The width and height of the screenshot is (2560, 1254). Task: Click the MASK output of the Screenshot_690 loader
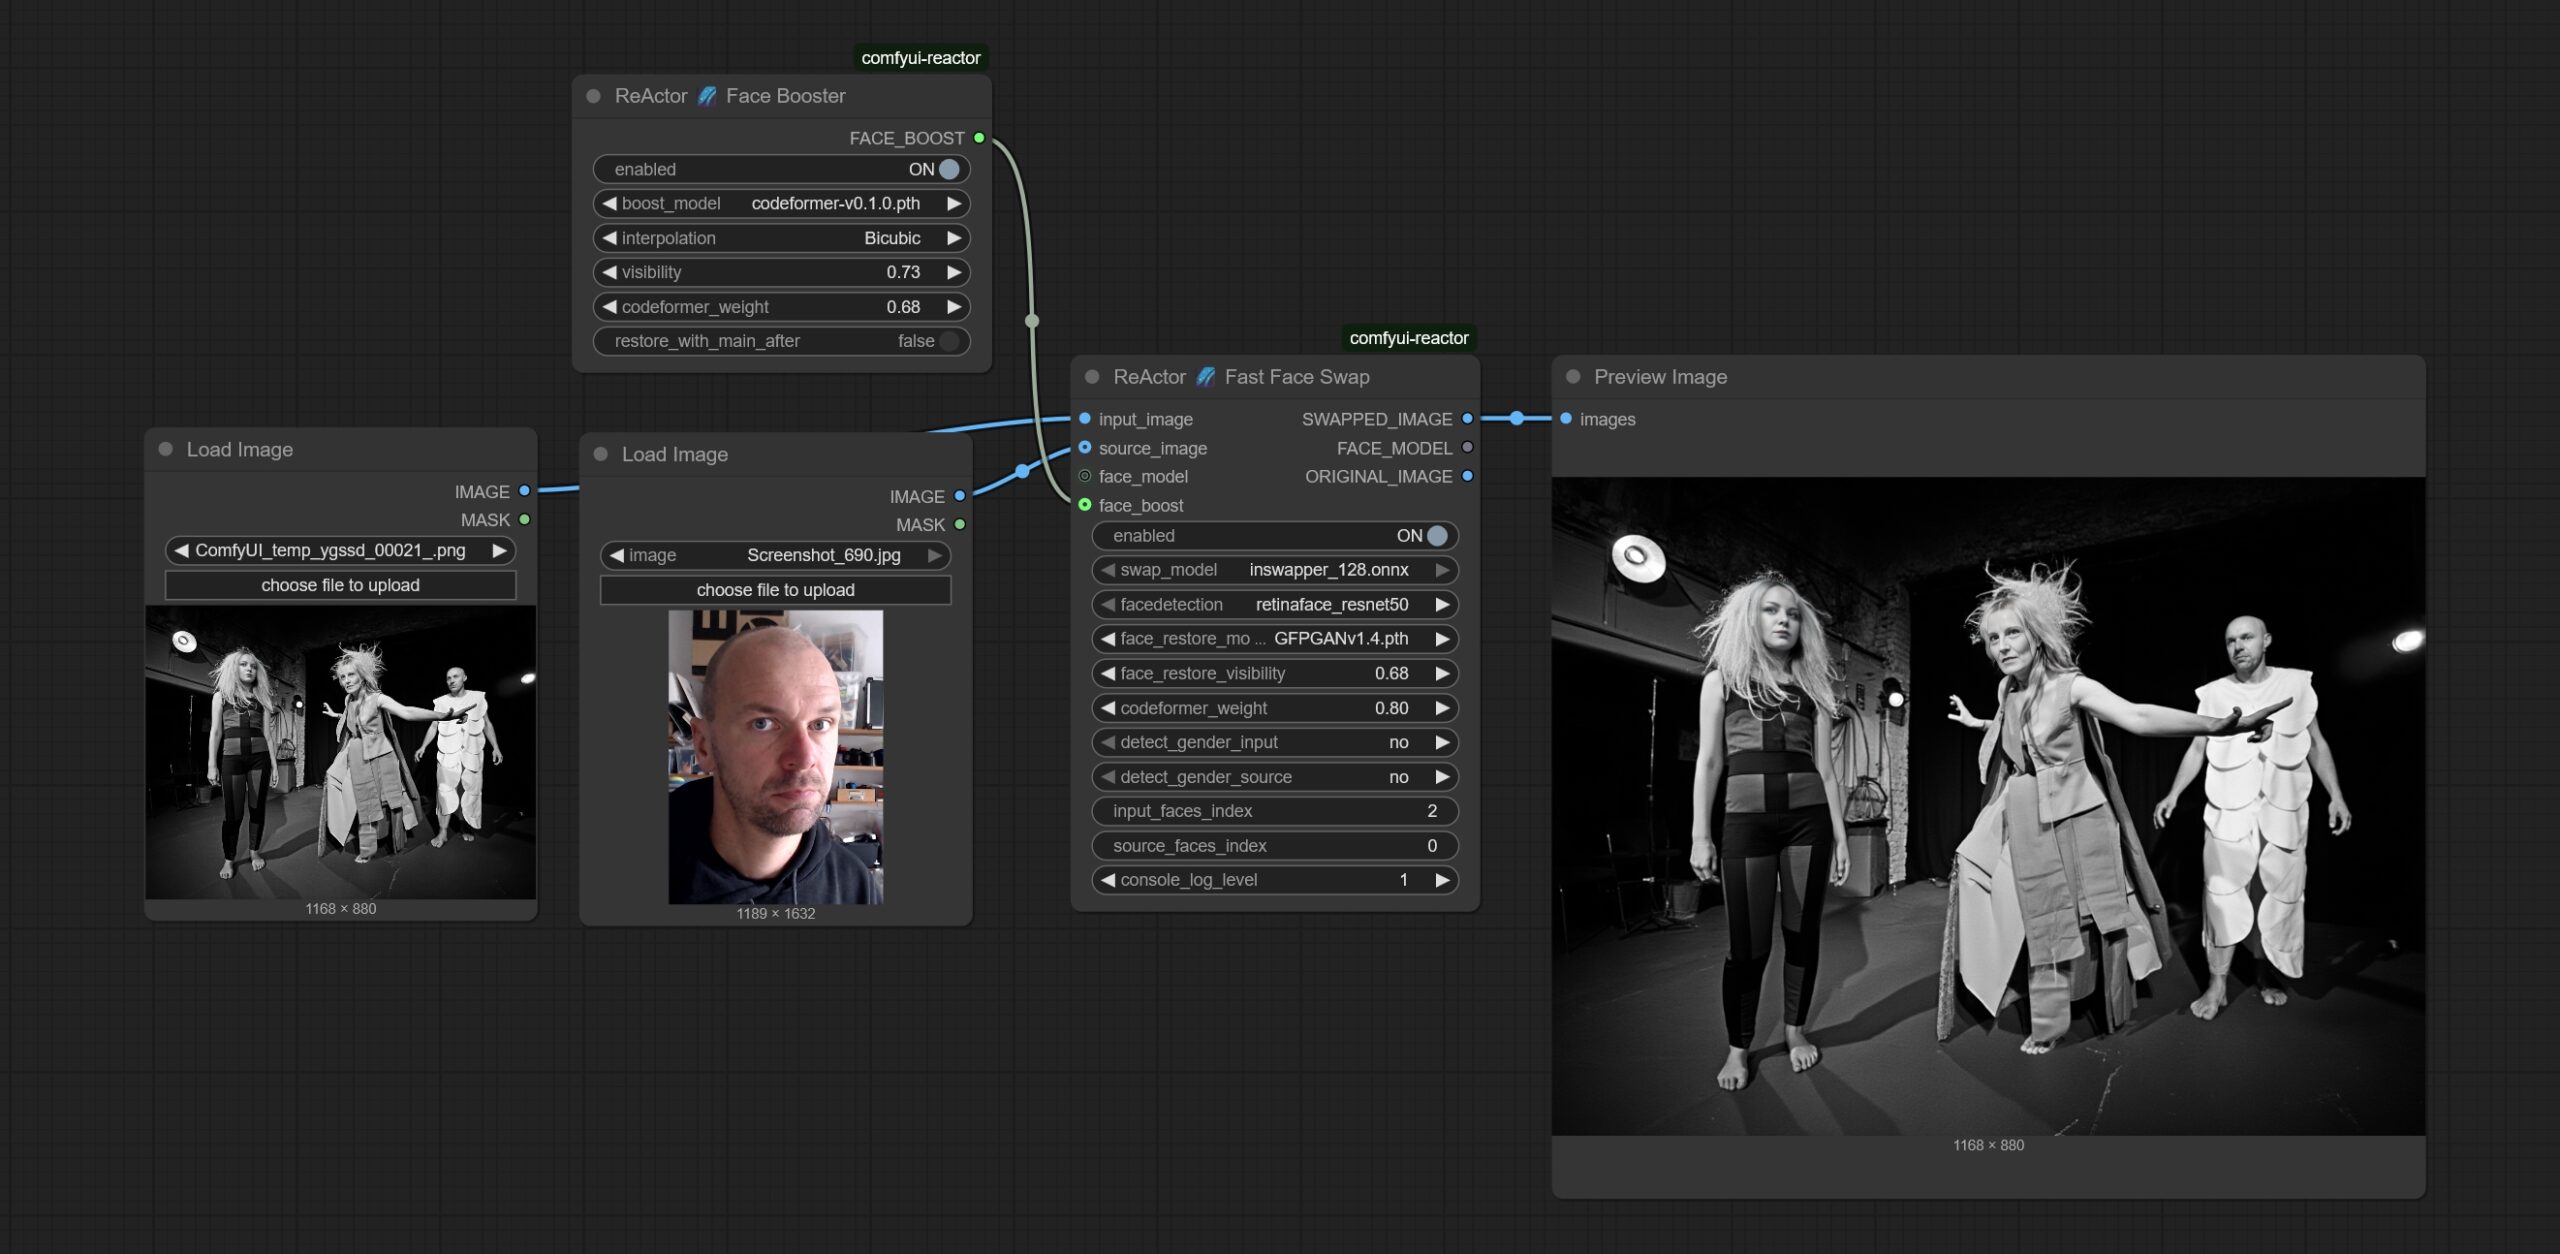pos(960,525)
